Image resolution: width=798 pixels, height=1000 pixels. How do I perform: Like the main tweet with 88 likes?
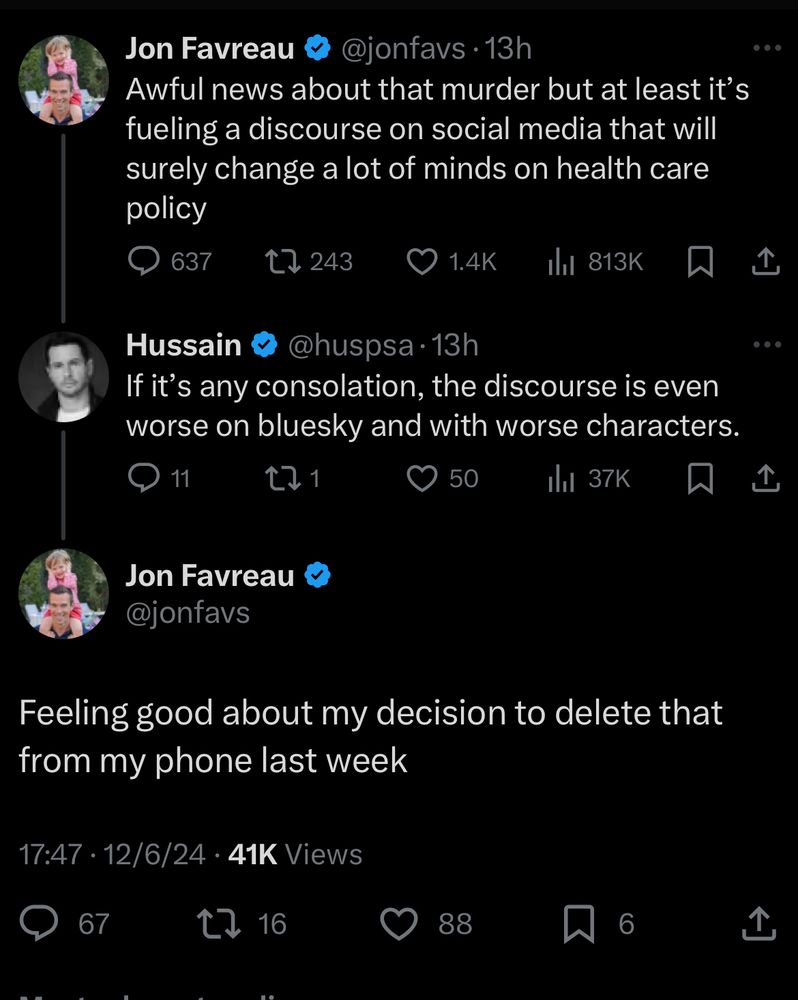click(401, 923)
